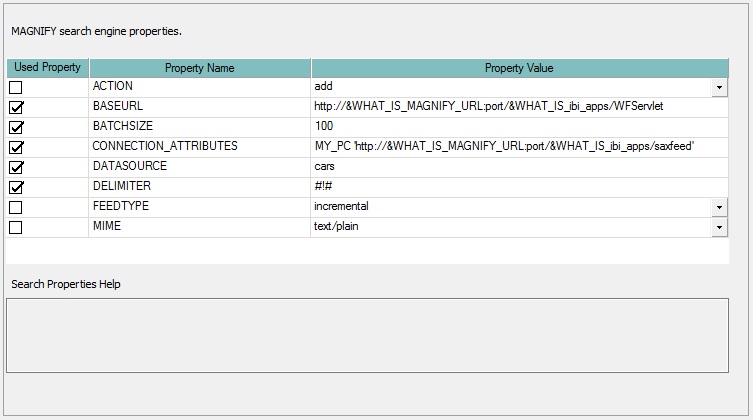The width and height of the screenshot is (753, 420).
Task: Click the Property Value column header
Action: point(519,68)
